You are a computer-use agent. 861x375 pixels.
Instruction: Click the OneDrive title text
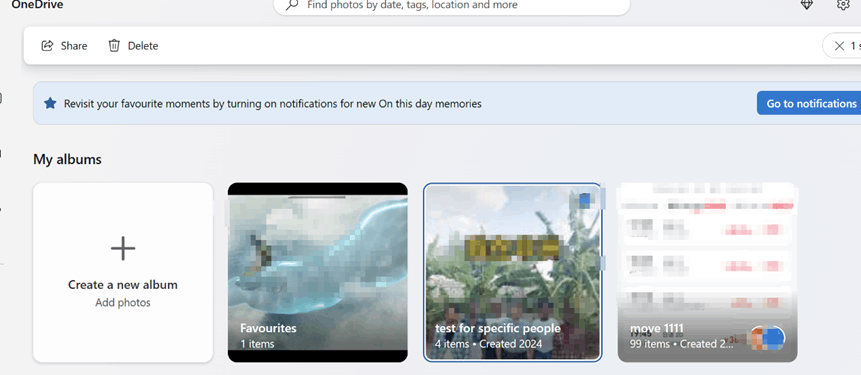click(37, 5)
